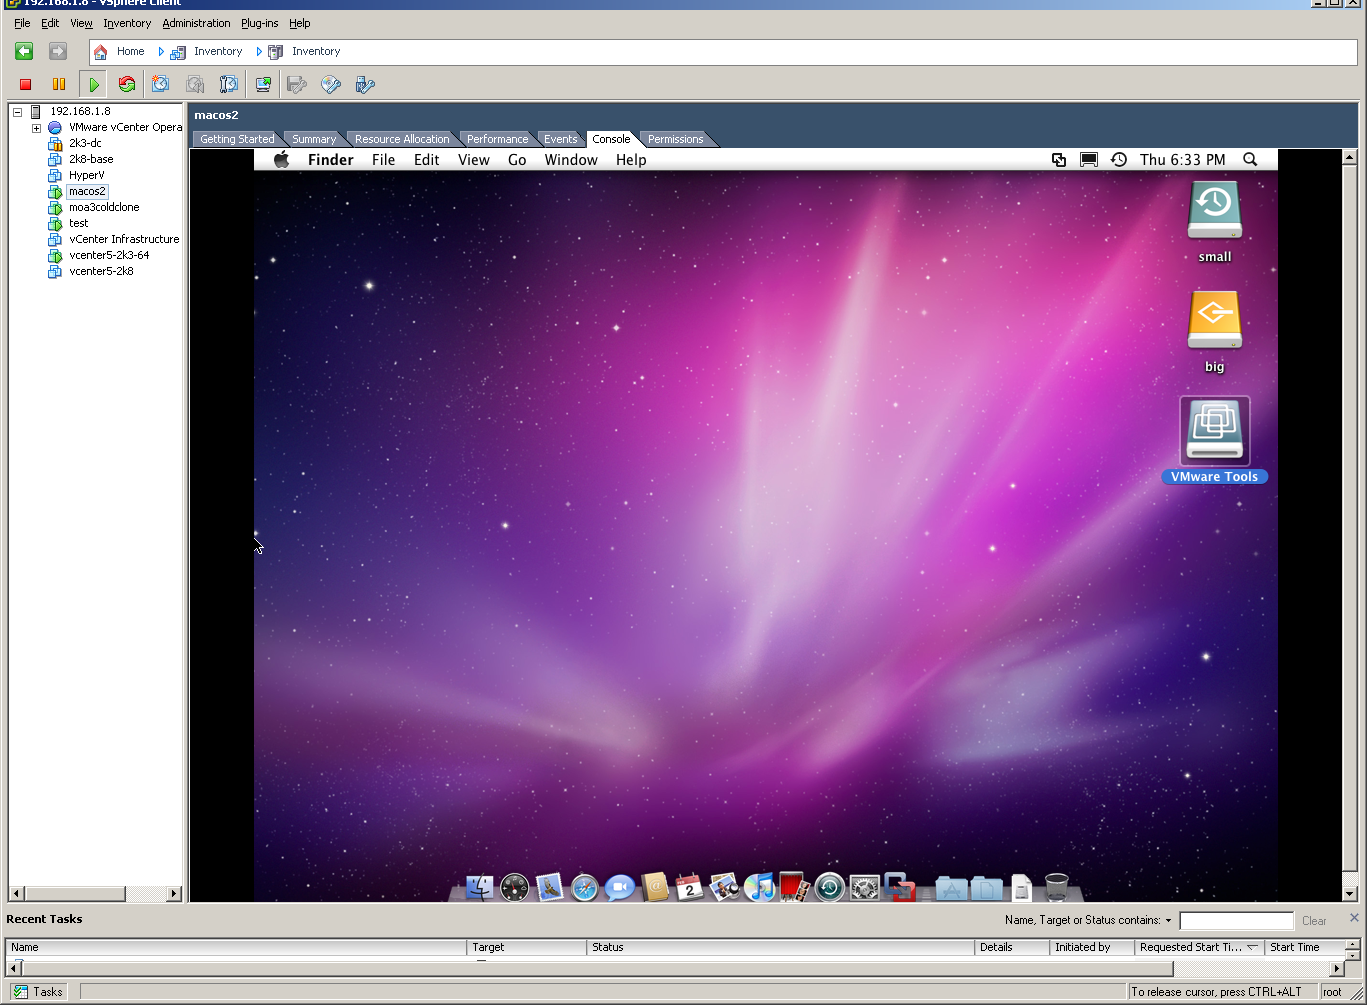Connect CD/DVD device toolbar icon

pos(331,85)
